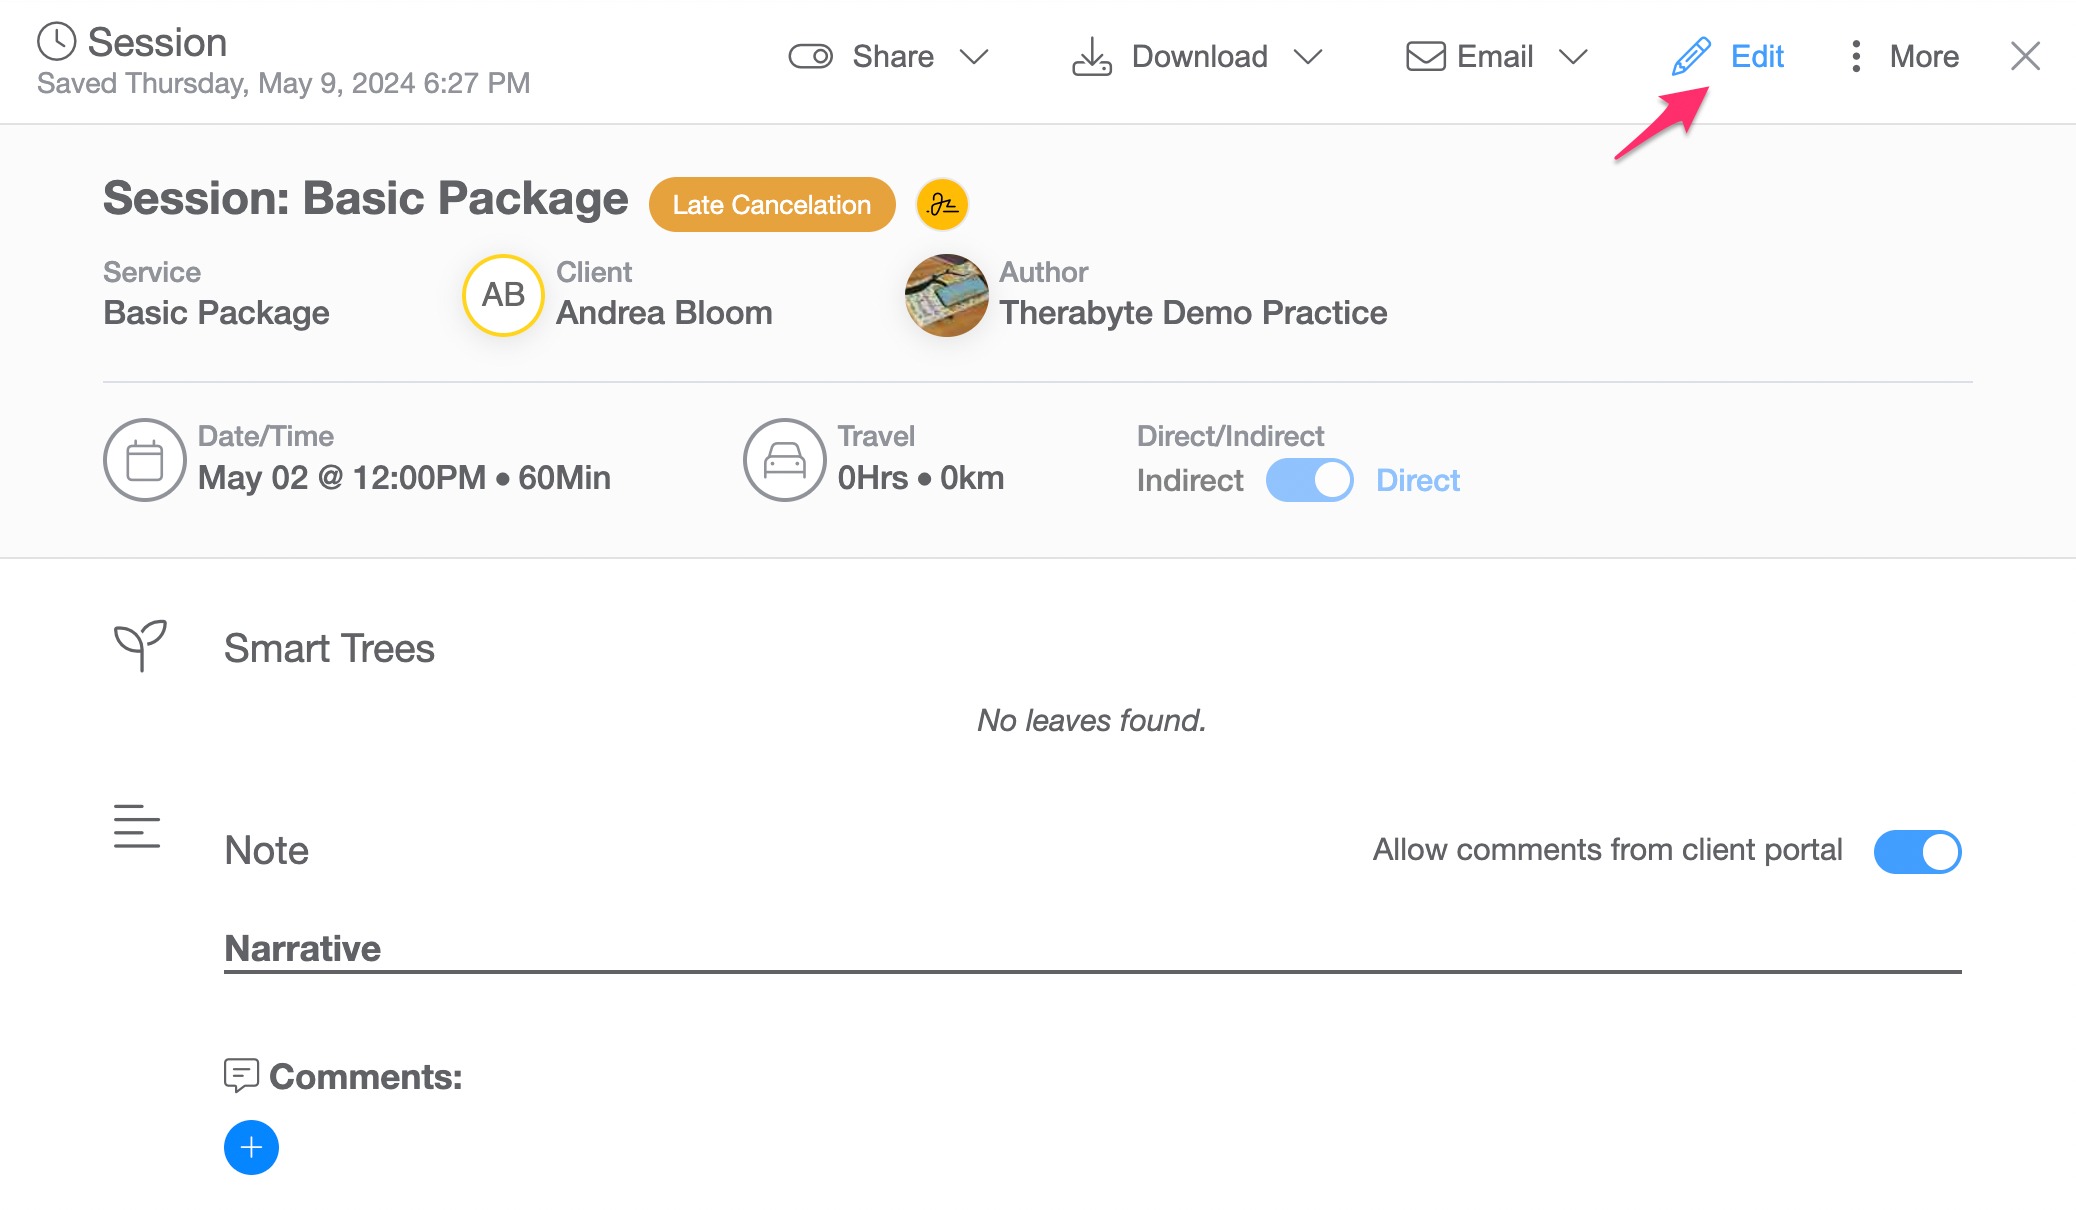Disable Allow comments from client portal

[1917, 851]
